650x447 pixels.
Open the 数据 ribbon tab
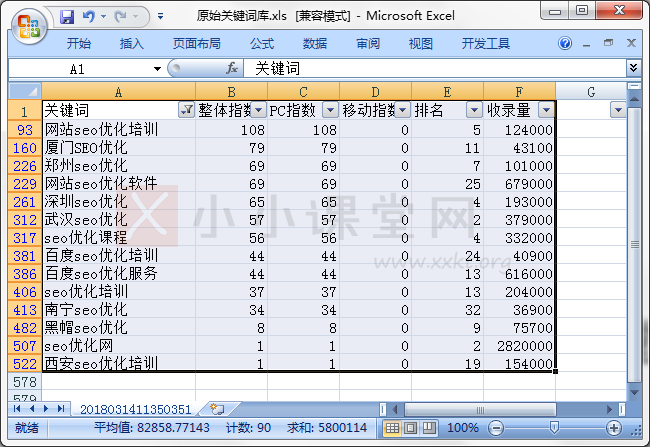(315, 43)
